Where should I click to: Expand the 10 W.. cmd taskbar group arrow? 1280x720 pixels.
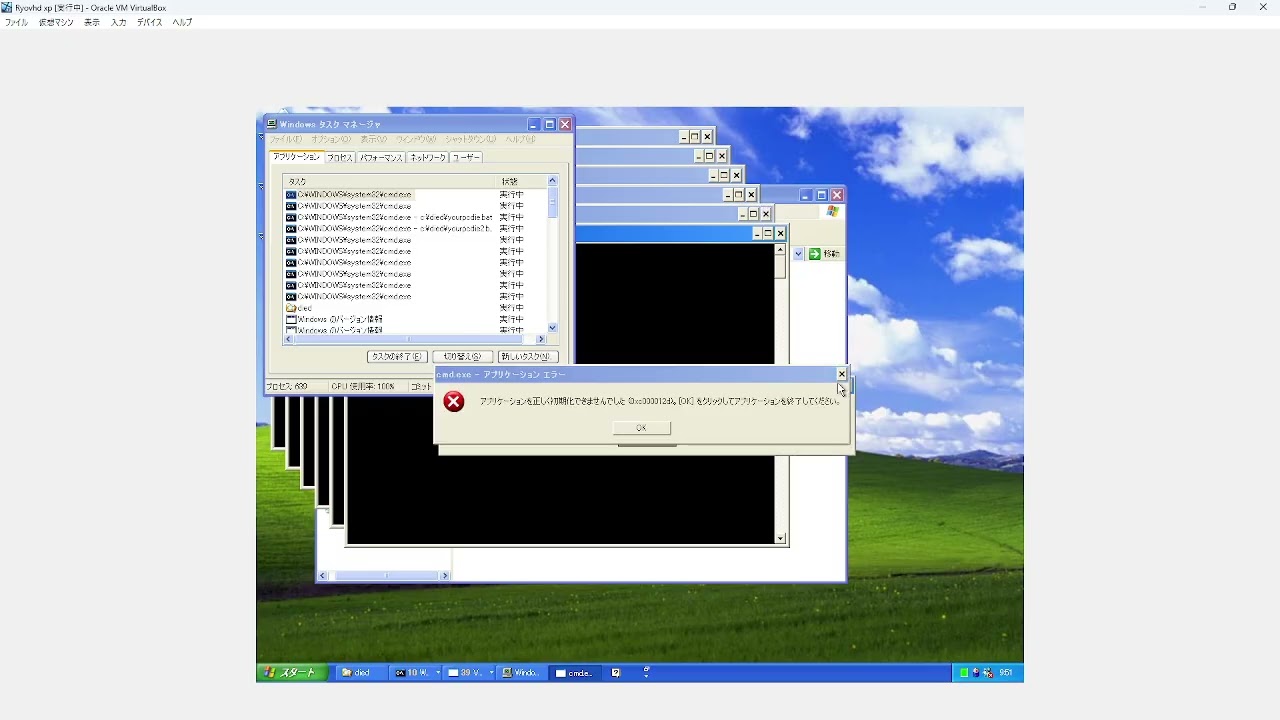(438, 673)
